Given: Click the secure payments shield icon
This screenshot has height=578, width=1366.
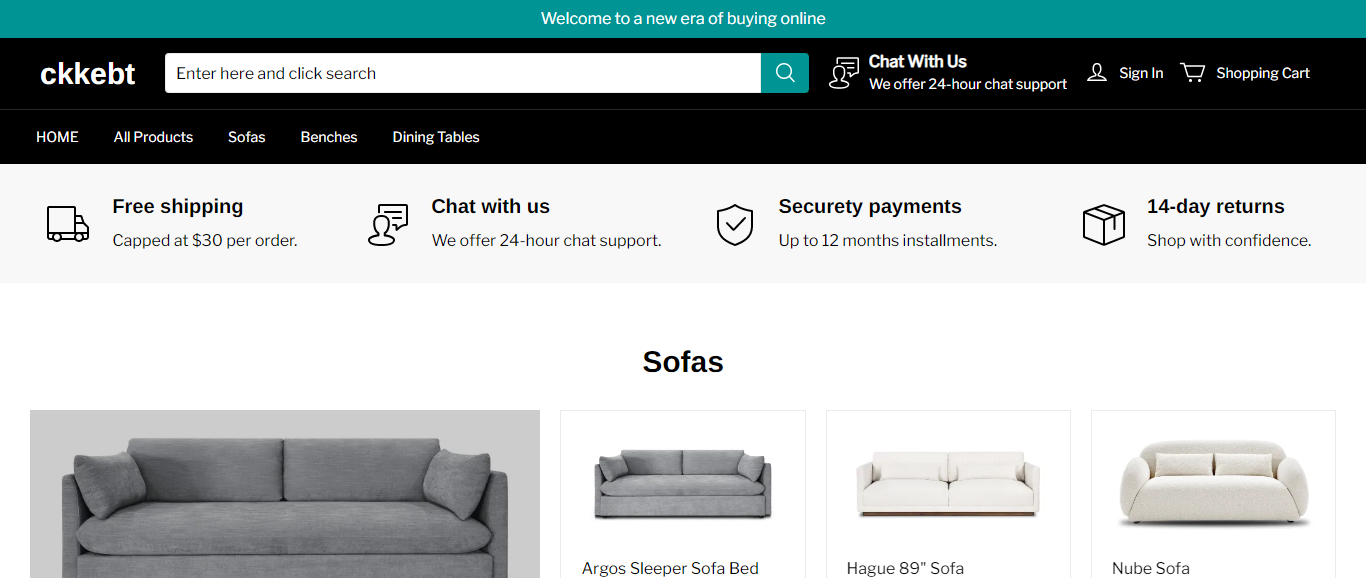Looking at the screenshot, I should (735, 224).
